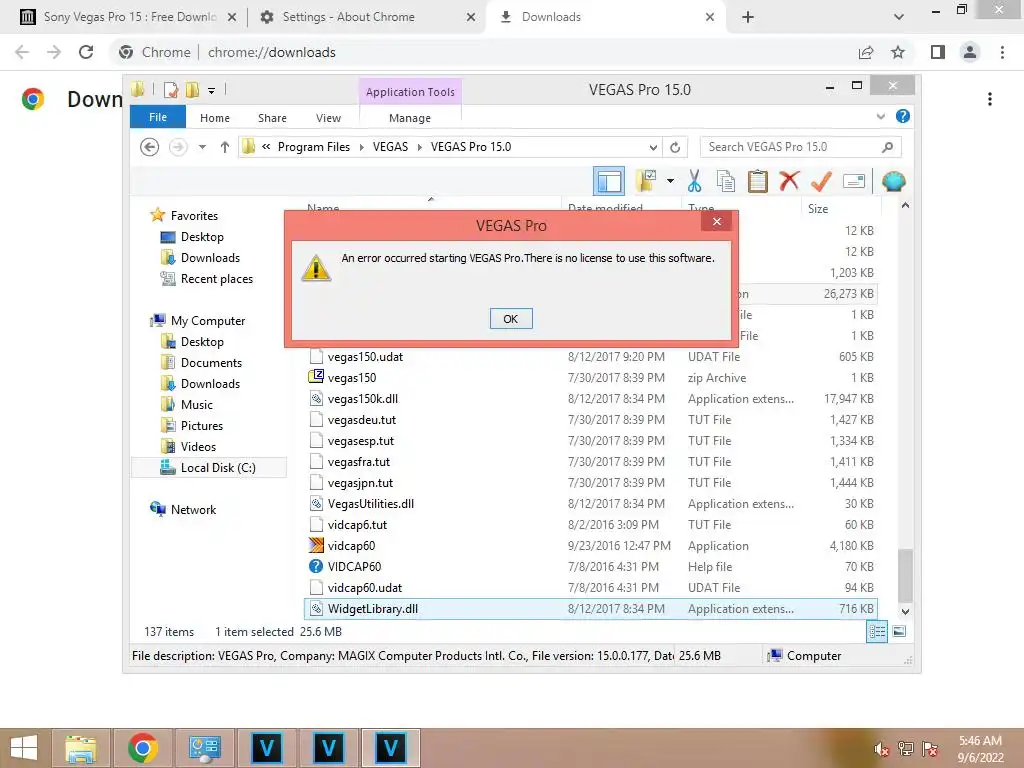This screenshot has width=1024, height=768.
Task: Click the file list vertical scrollbar thumb
Action: [x=905, y=575]
